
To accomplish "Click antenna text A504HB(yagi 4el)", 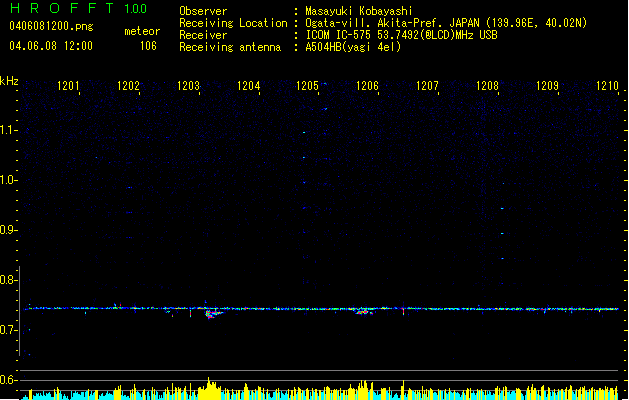I will click(x=353, y=47).
